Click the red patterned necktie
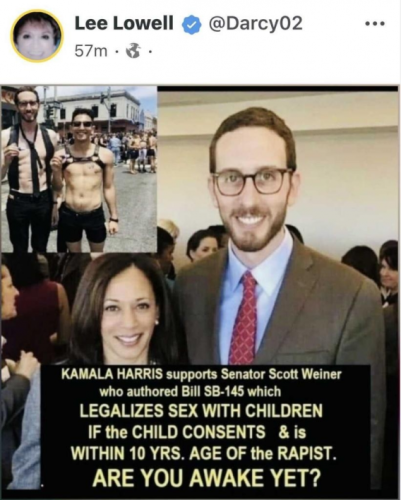This screenshot has width=401, height=500. pyautogui.click(x=244, y=318)
